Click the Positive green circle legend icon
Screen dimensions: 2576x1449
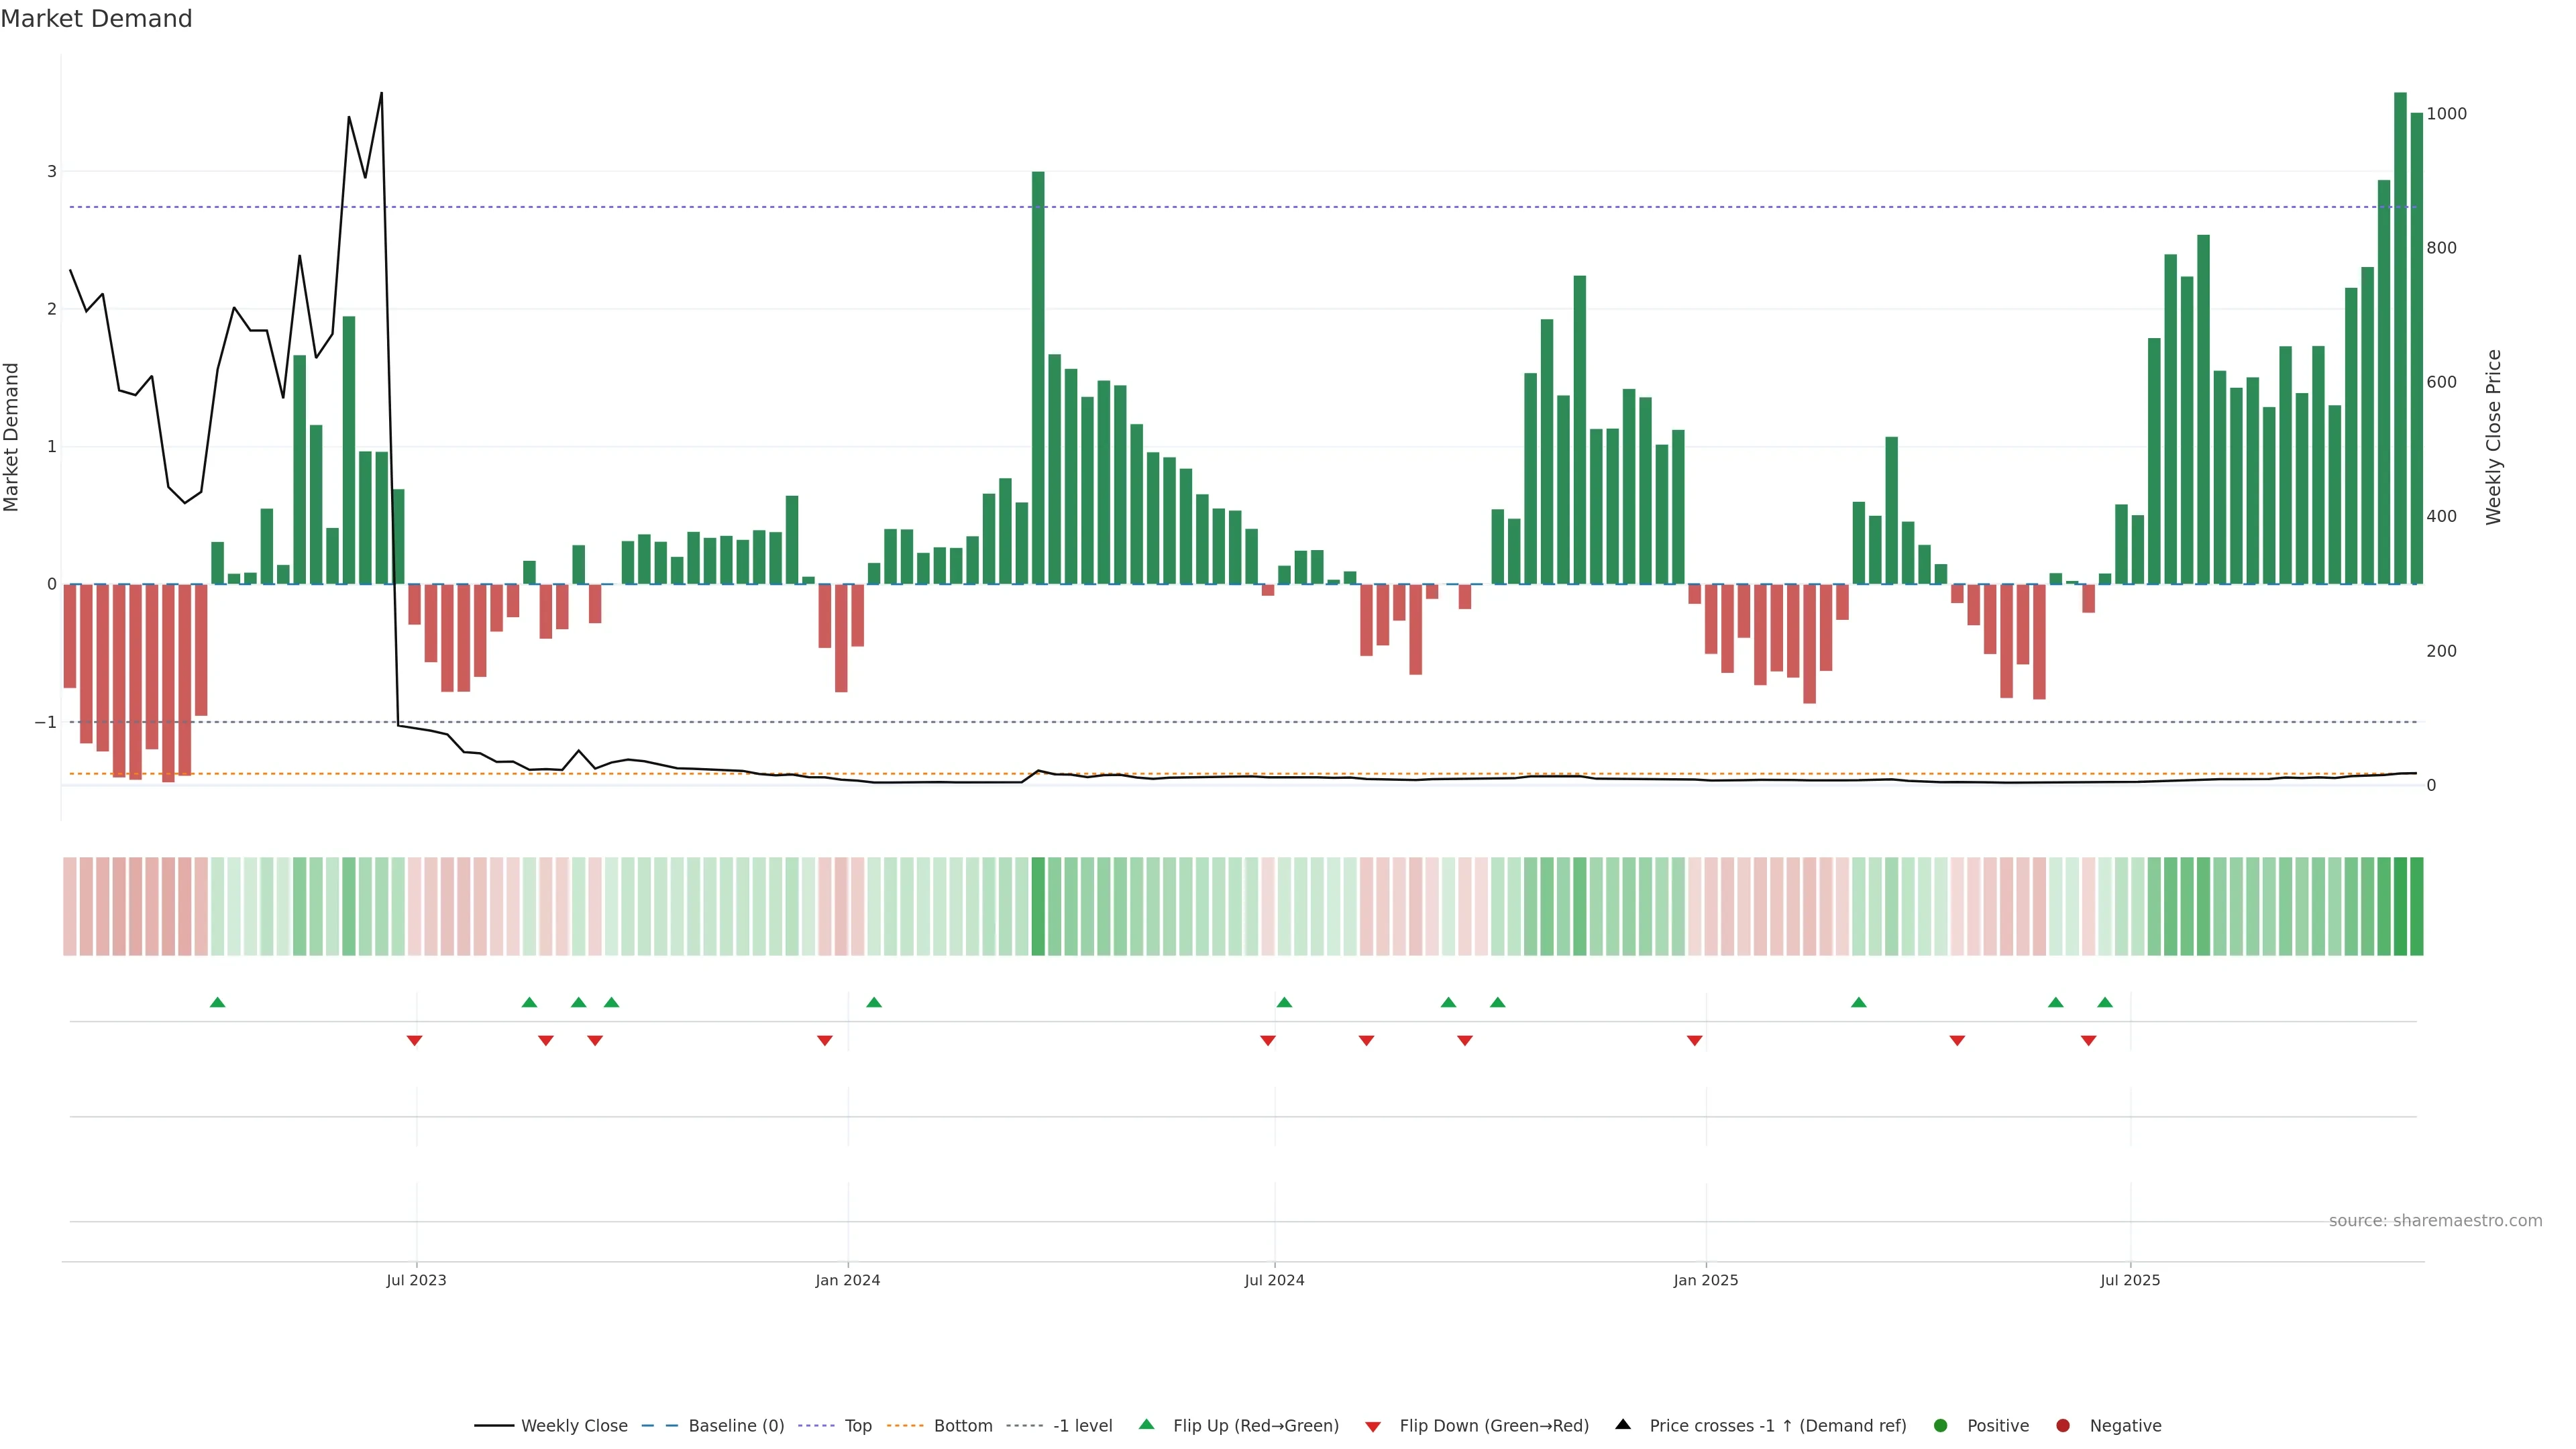(x=1941, y=1425)
